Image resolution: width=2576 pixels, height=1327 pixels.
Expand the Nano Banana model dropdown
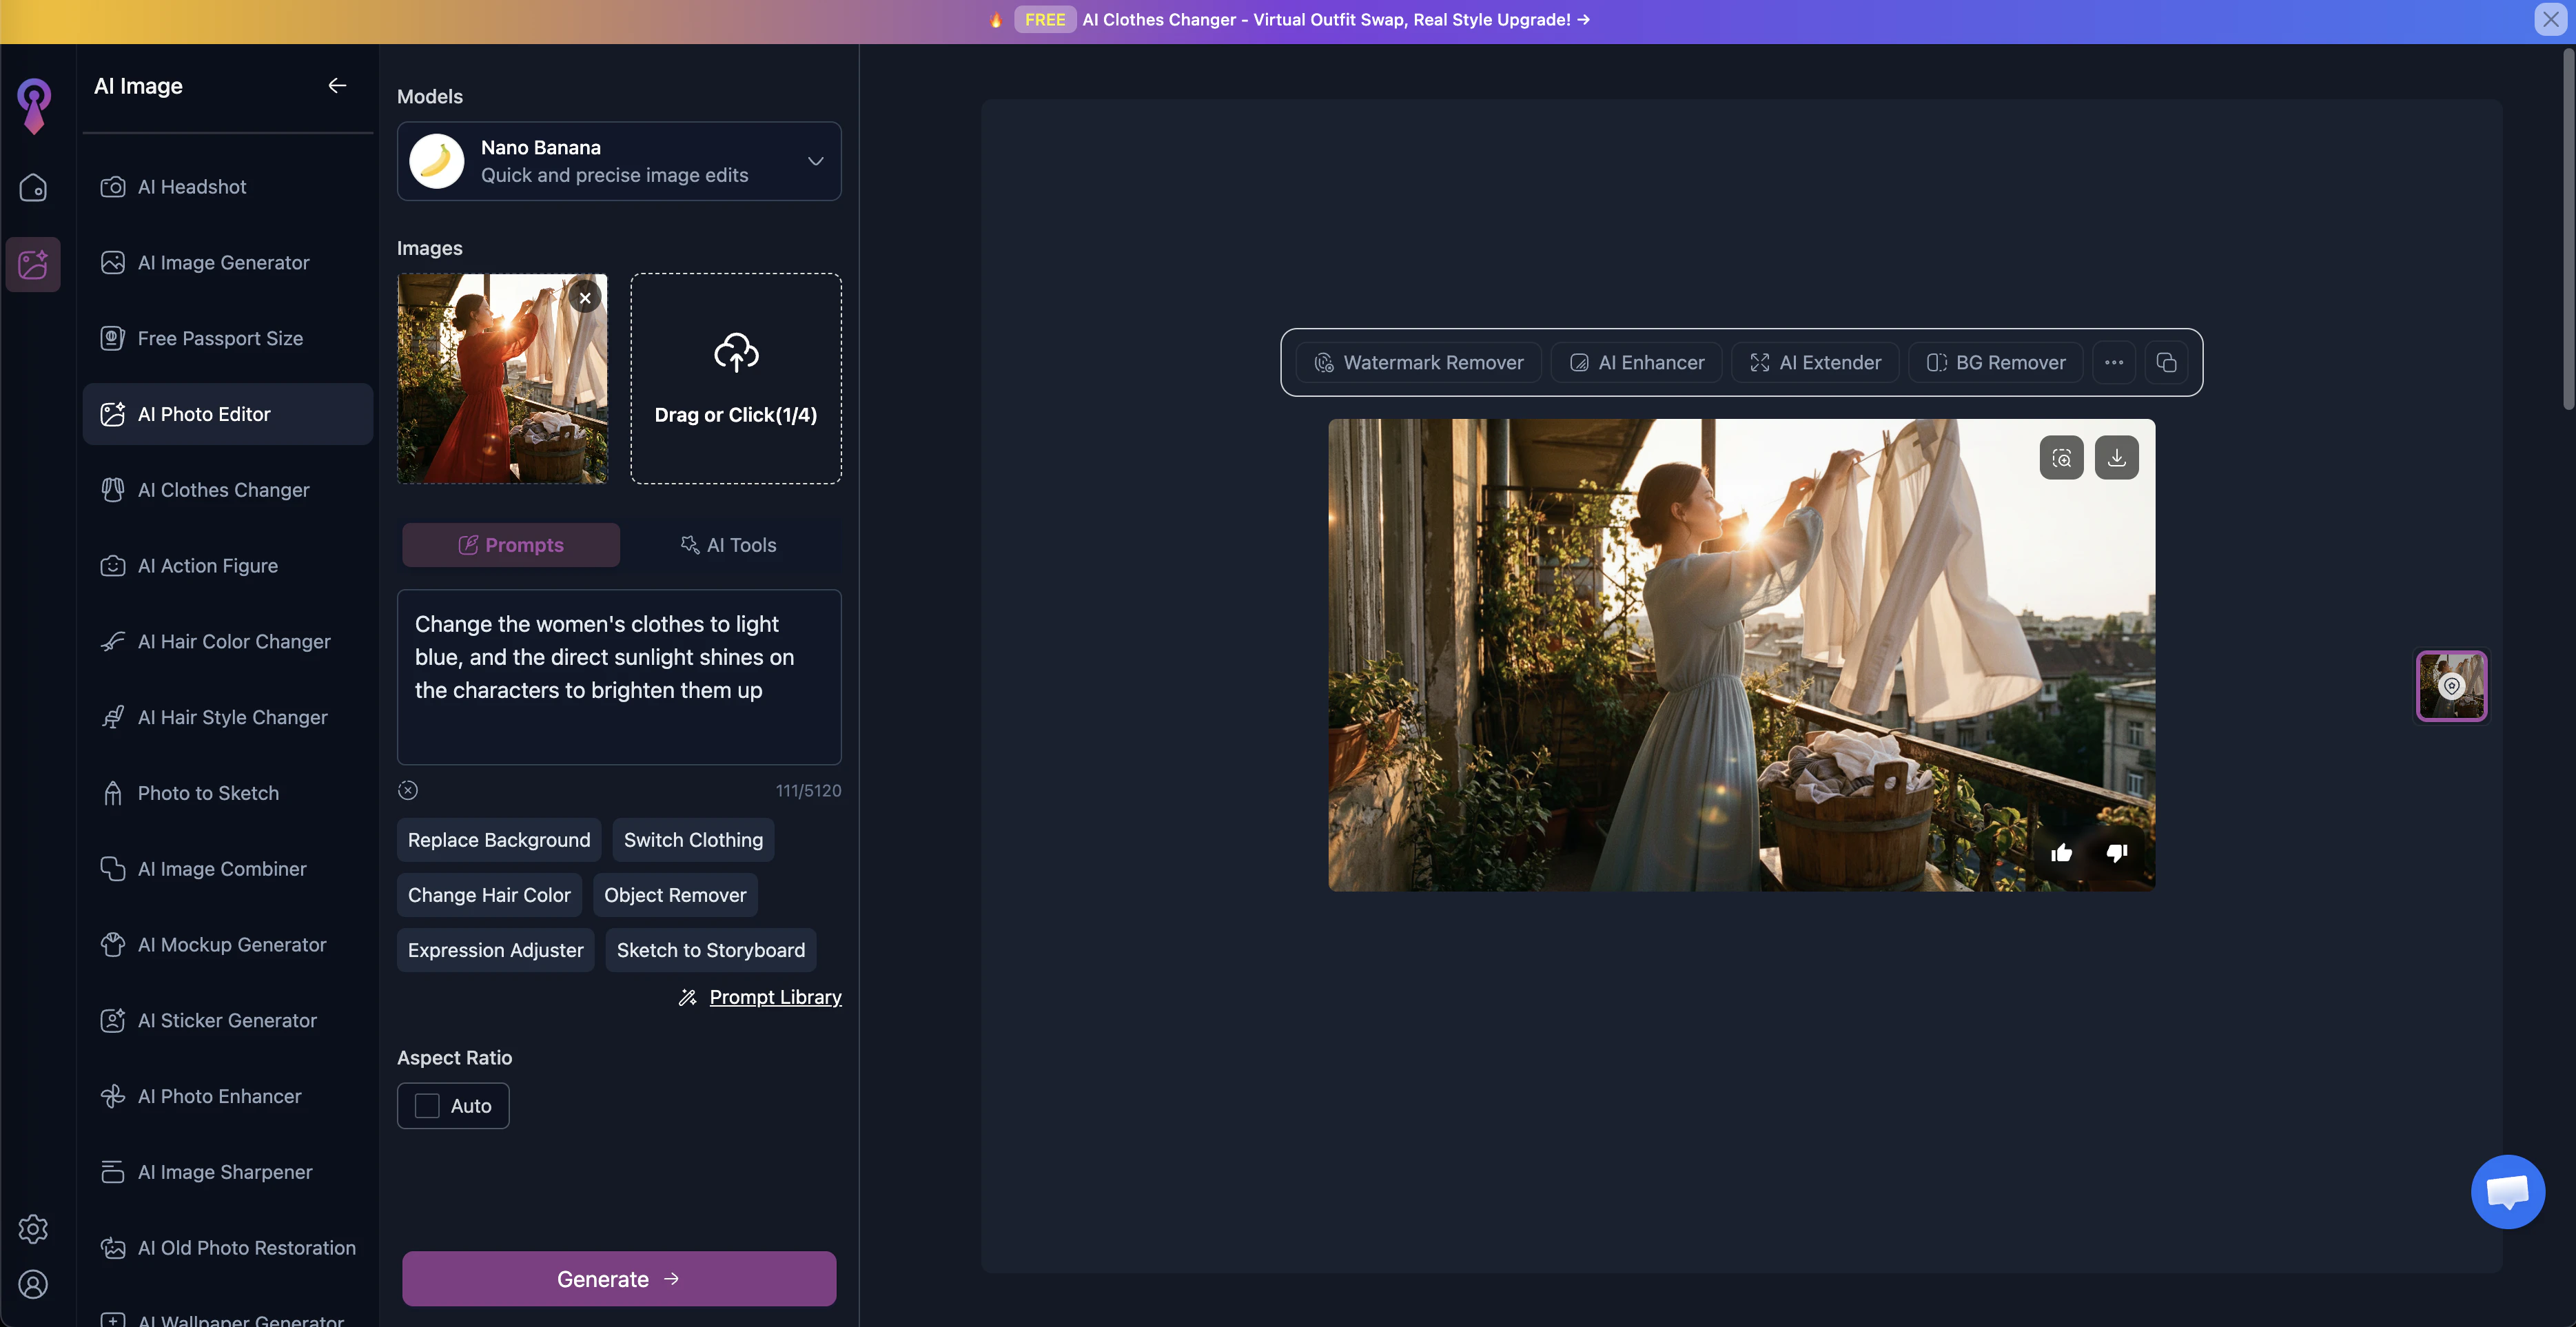pyautogui.click(x=815, y=161)
